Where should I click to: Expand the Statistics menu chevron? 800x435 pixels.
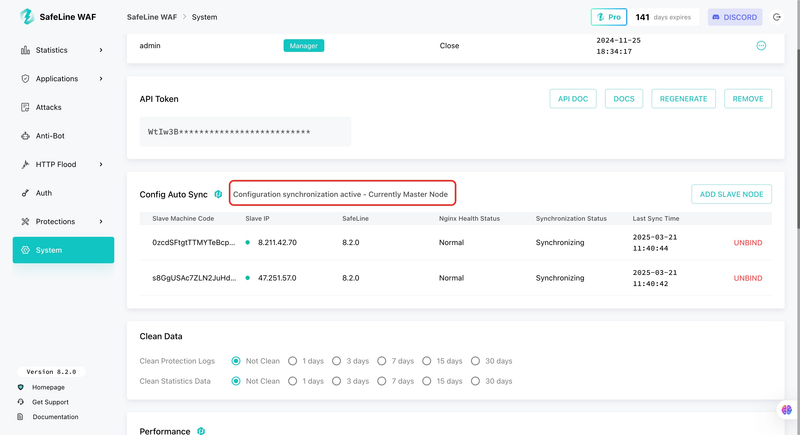101,50
